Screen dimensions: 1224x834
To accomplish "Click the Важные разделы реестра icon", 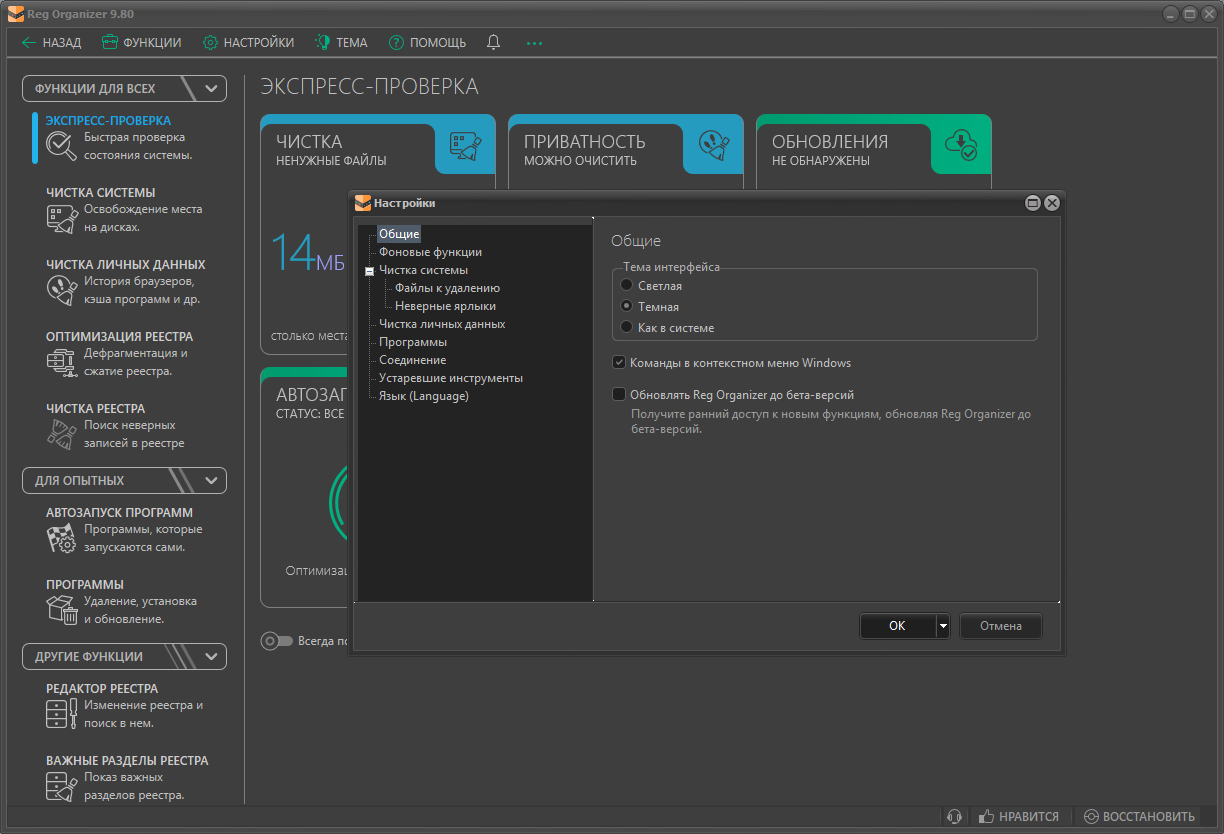I will [x=61, y=786].
